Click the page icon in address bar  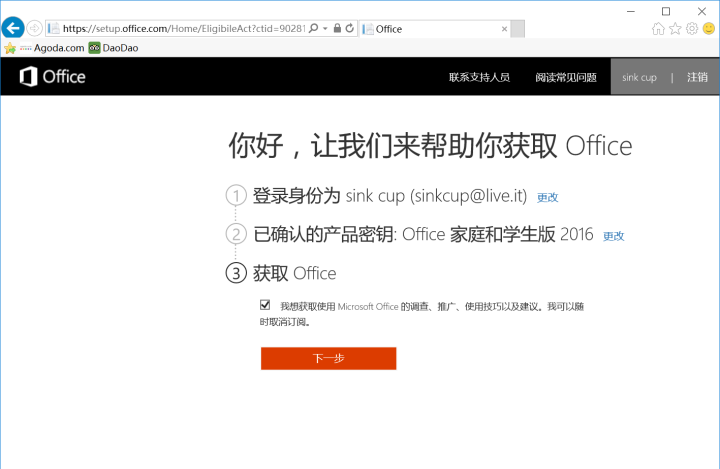click(x=54, y=28)
